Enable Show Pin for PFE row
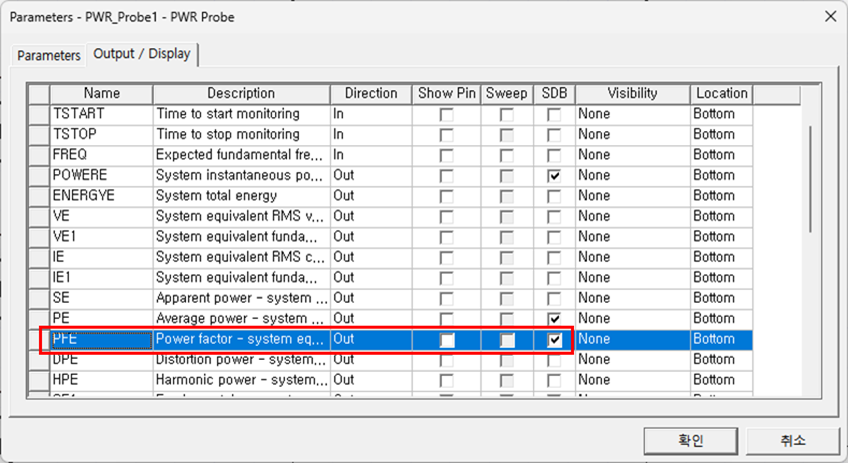The height and width of the screenshot is (463, 848). 447,339
